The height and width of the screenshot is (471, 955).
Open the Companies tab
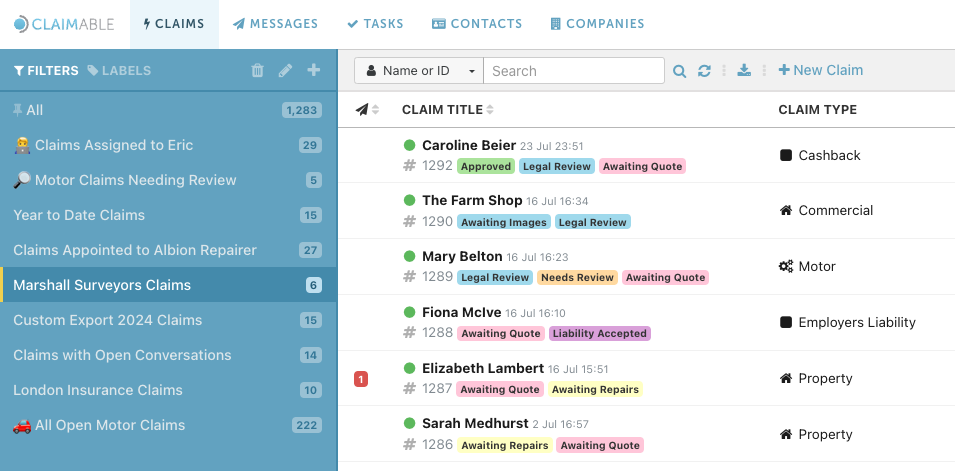(597, 24)
